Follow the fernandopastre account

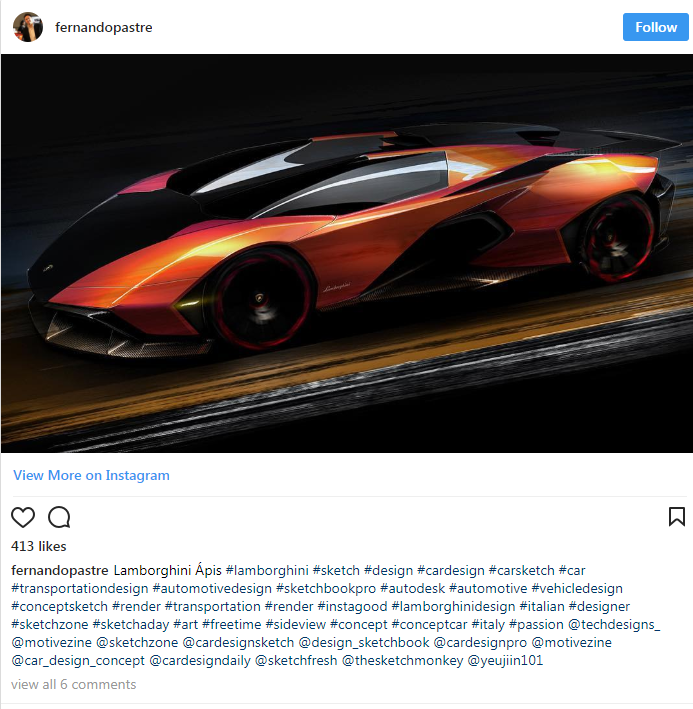pyautogui.click(x=655, y=27)
